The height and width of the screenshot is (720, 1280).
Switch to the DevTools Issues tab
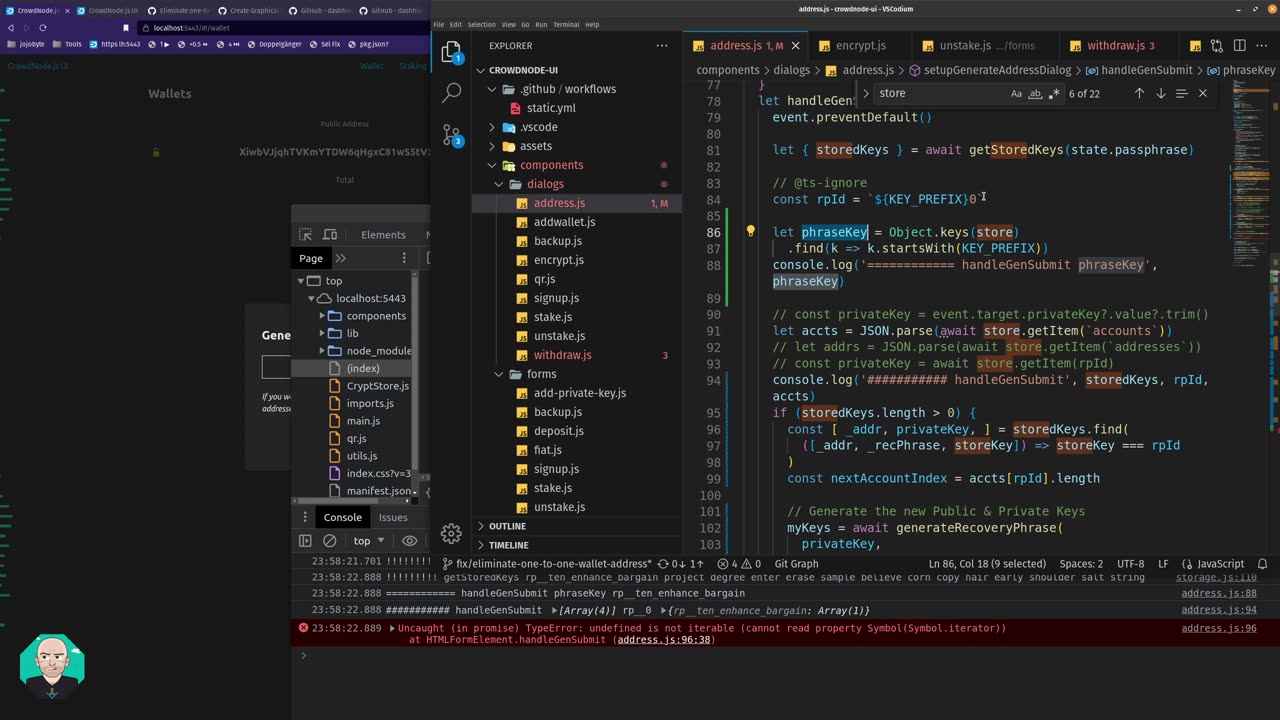pos(393,517)
